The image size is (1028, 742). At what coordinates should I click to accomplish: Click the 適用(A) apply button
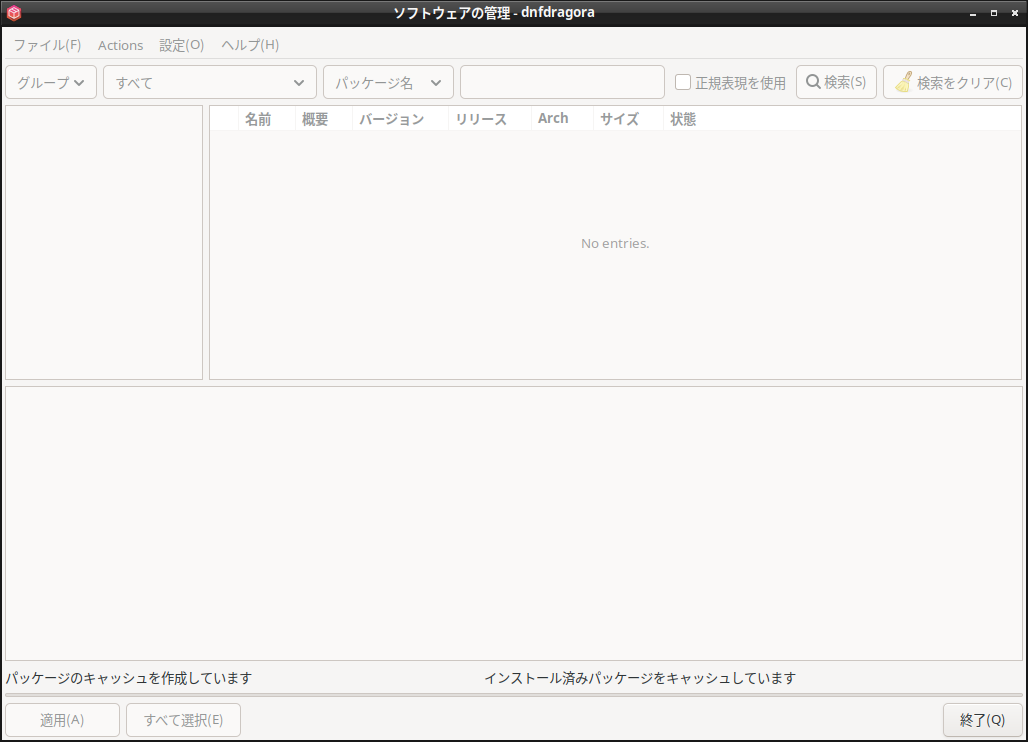click(x=62, y=720)
